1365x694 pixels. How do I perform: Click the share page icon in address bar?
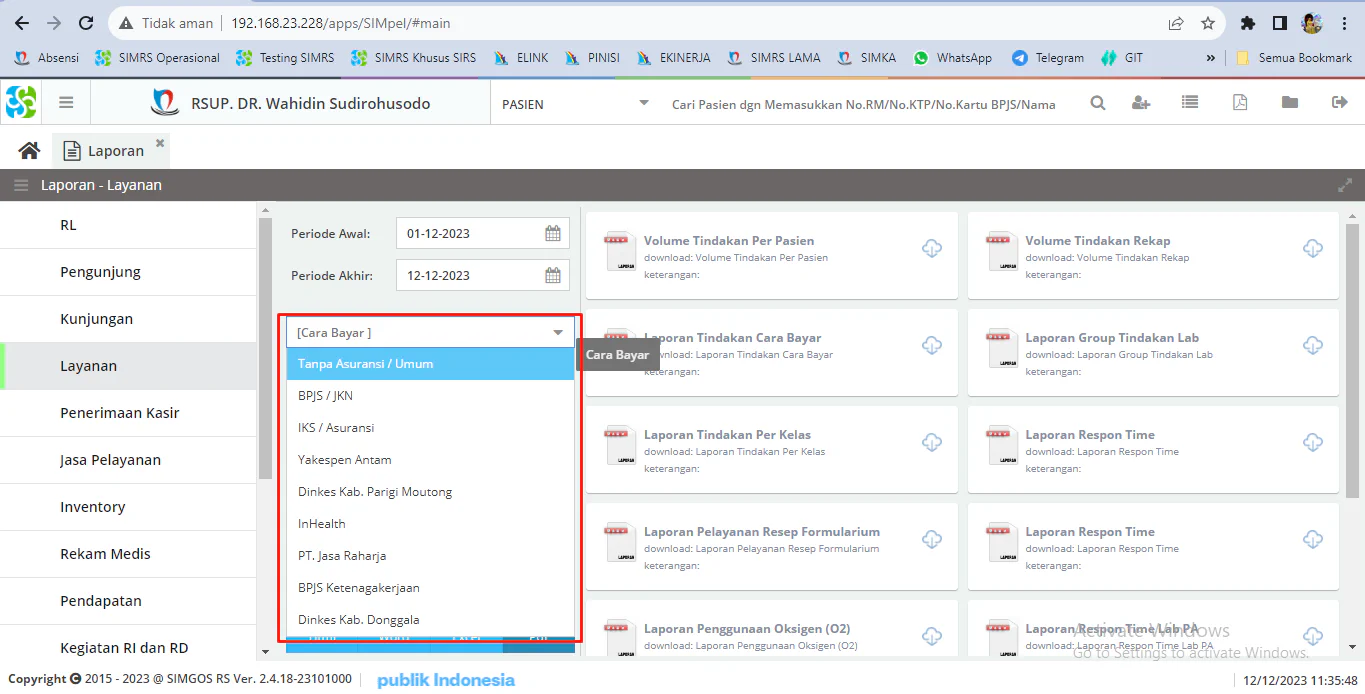click(1176, 23)
